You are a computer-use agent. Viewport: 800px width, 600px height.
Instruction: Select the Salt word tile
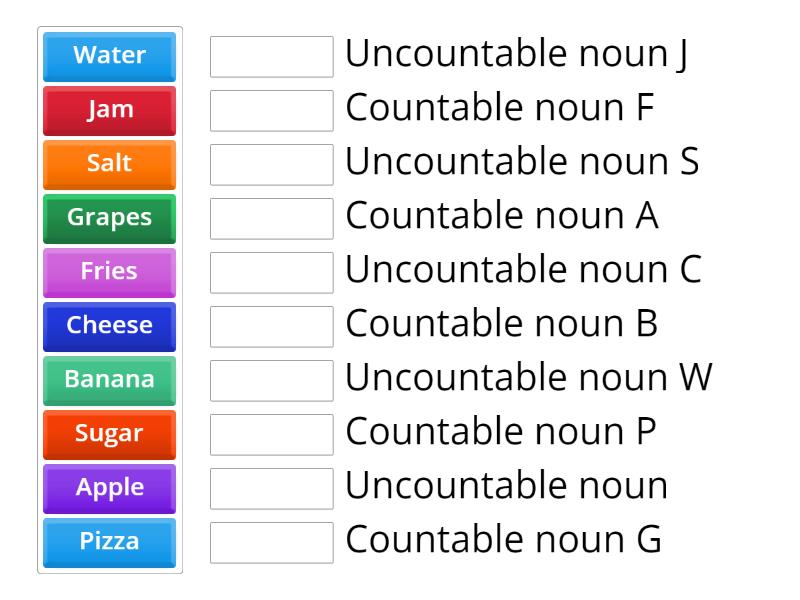[x=108, y=164]
